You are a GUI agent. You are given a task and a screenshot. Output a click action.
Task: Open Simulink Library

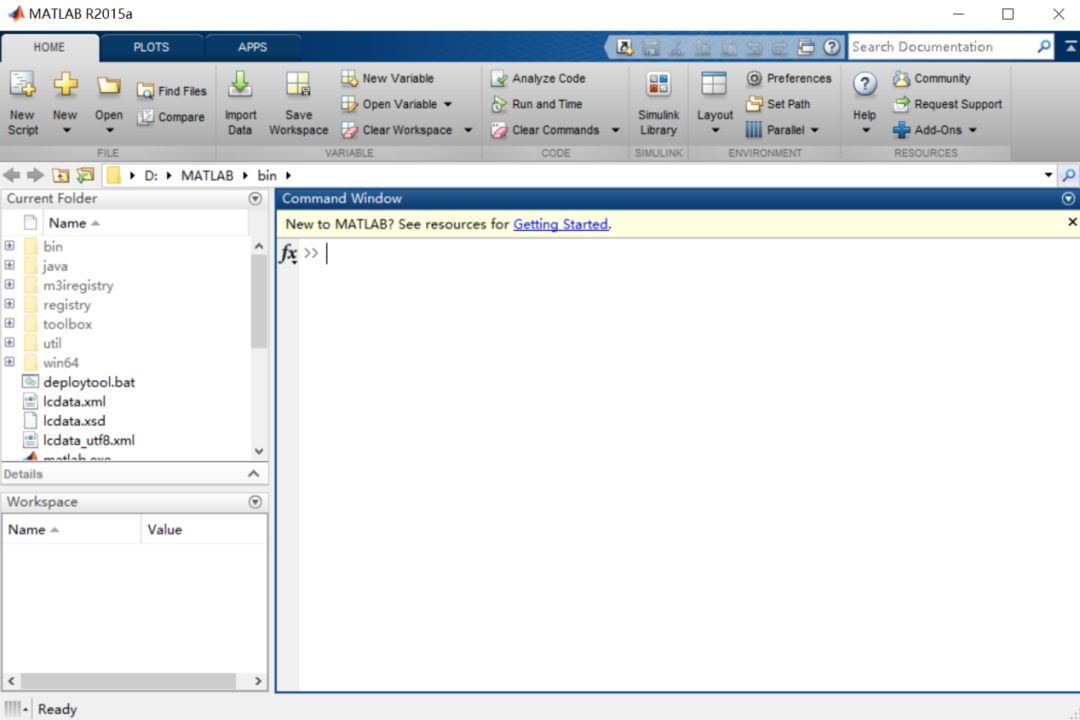(658, 103)
